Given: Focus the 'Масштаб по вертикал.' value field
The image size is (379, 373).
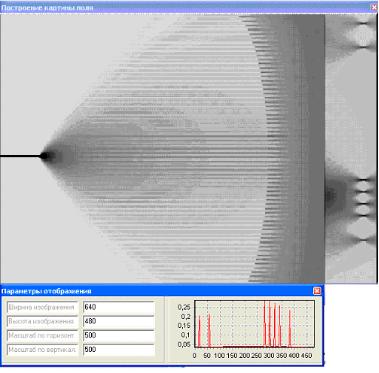Looking at the screenshot, I should point(118,350).
